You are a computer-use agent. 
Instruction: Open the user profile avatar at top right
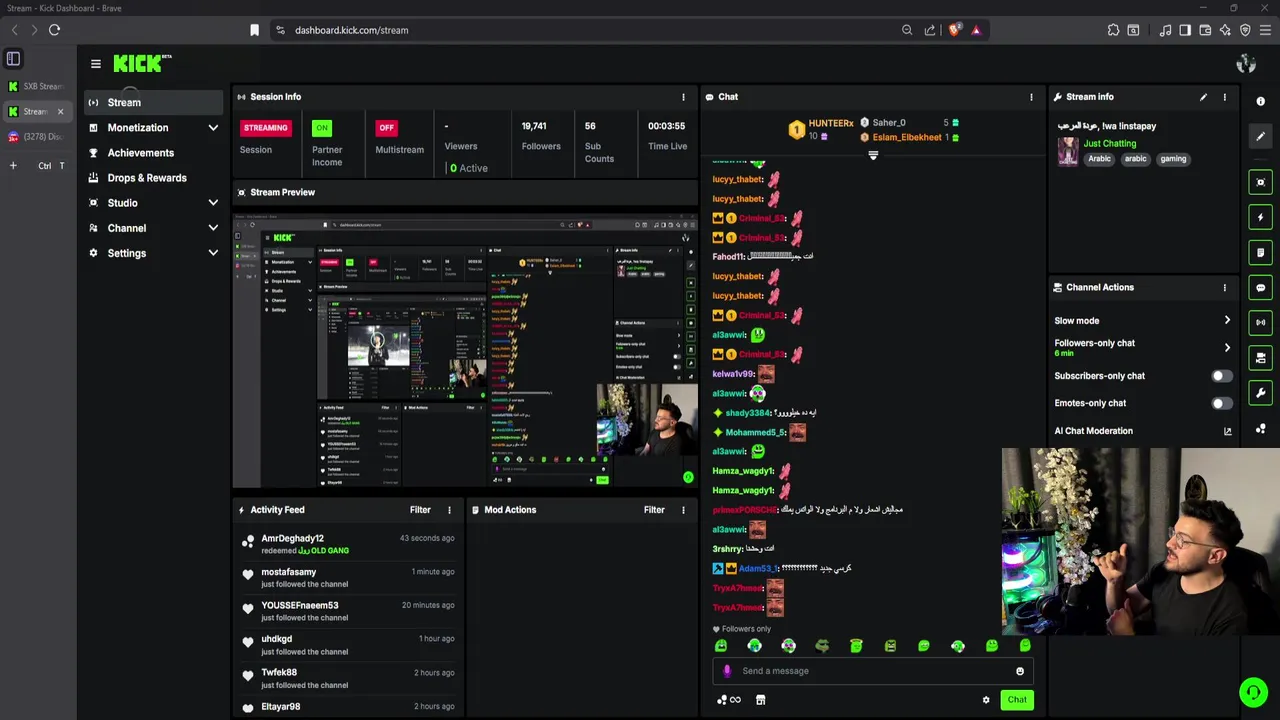pos(1246,64)
